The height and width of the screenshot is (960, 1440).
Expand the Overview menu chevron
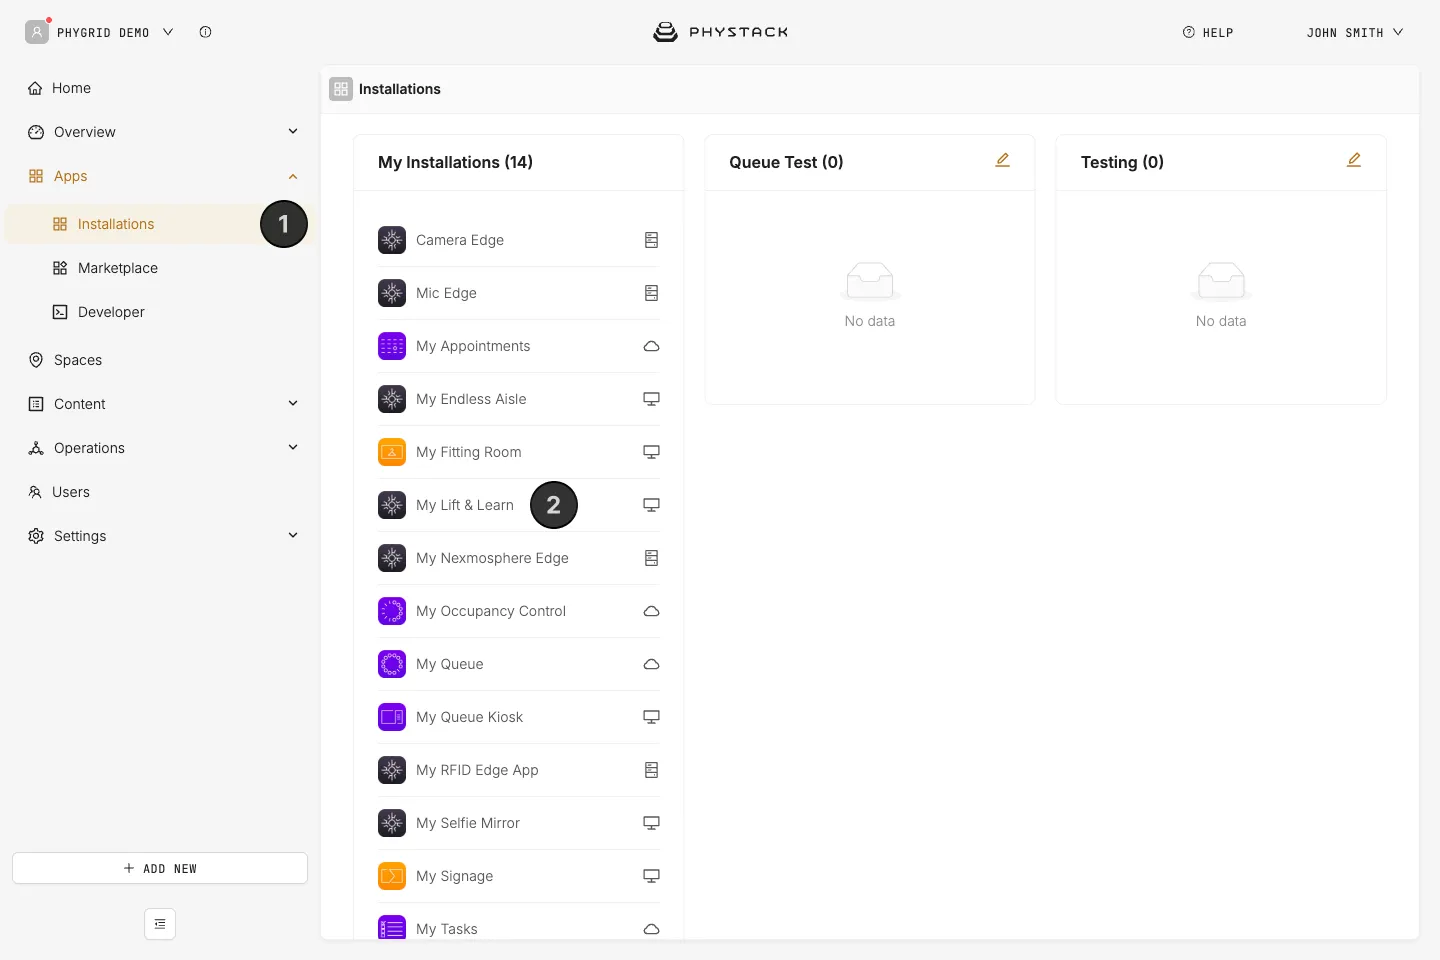coord(293,131)
